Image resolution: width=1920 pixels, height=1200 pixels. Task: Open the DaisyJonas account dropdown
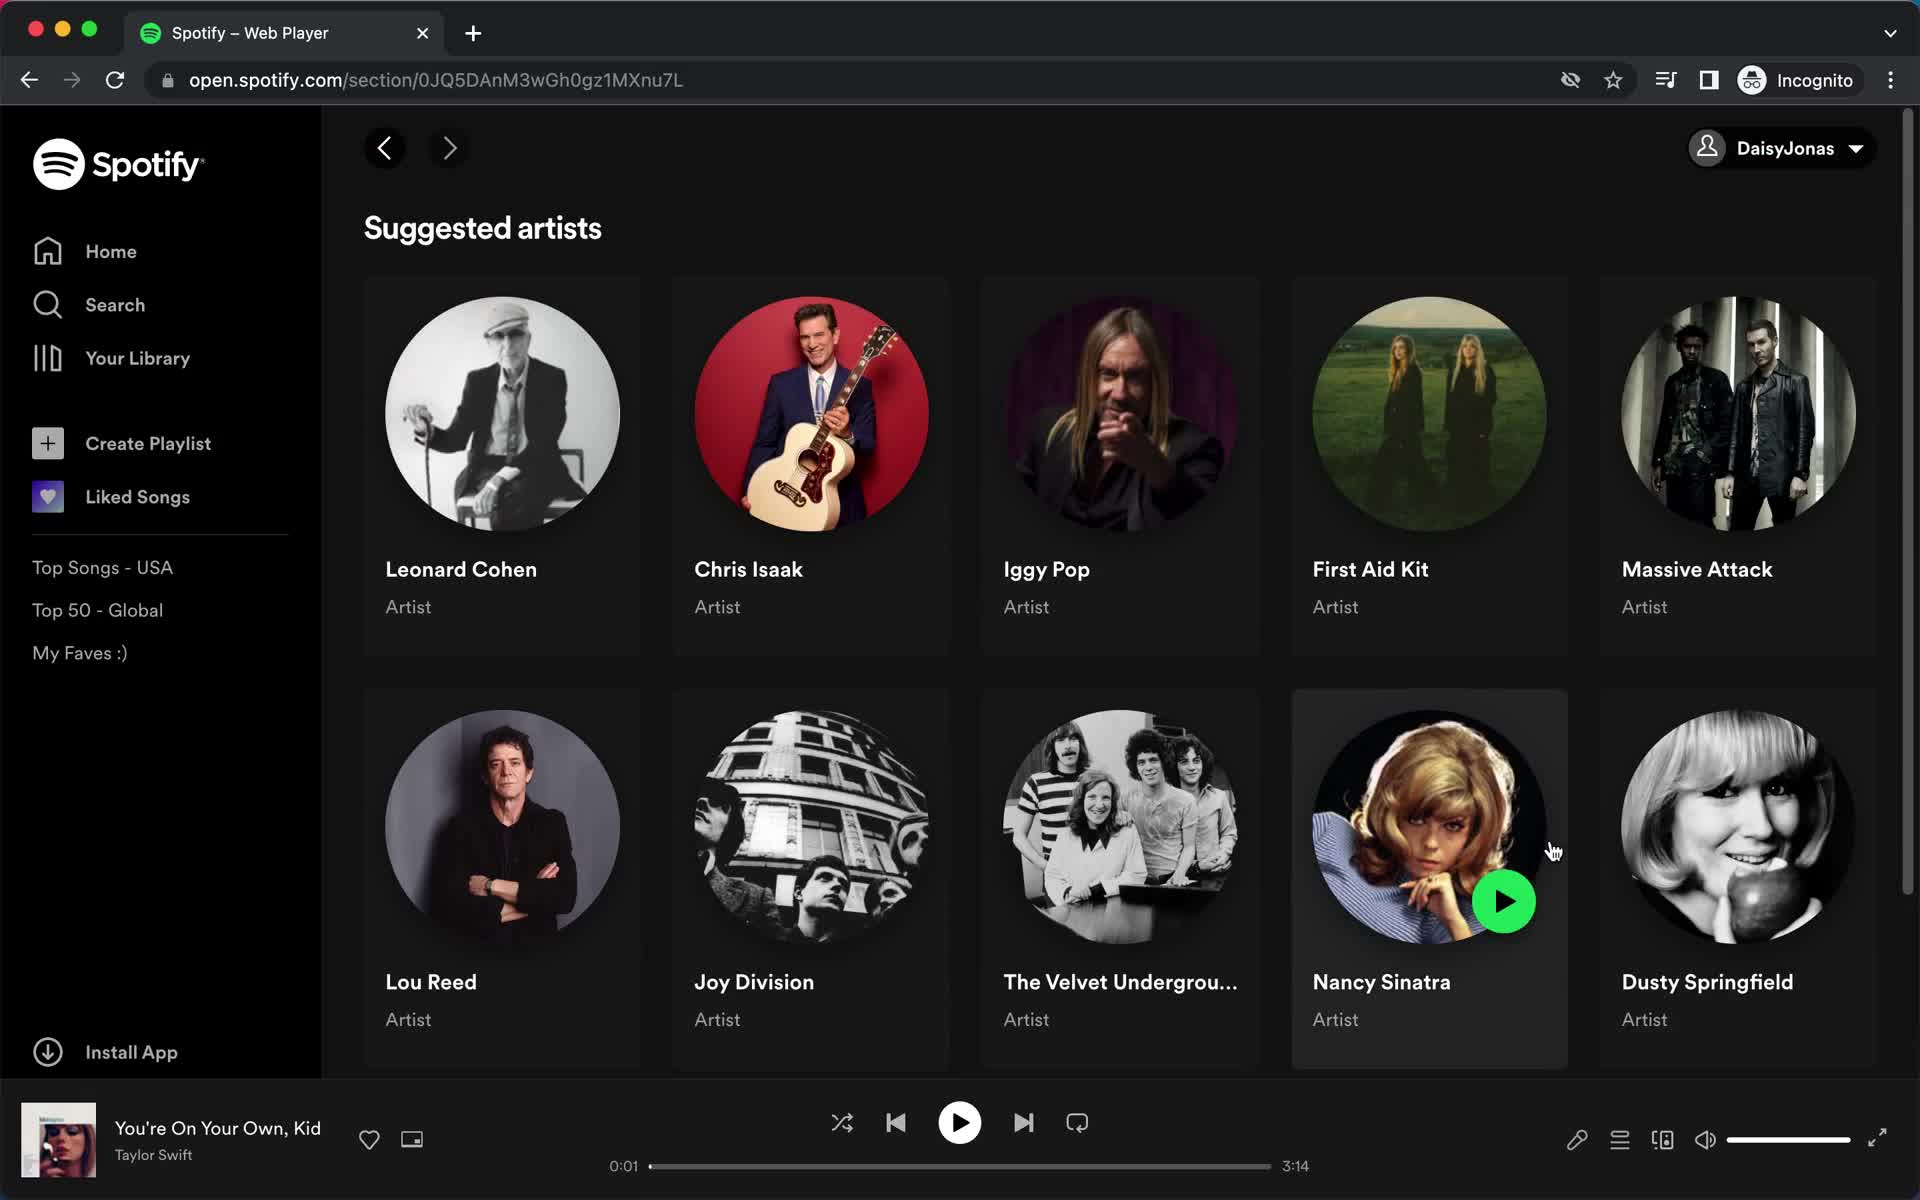1782,148
